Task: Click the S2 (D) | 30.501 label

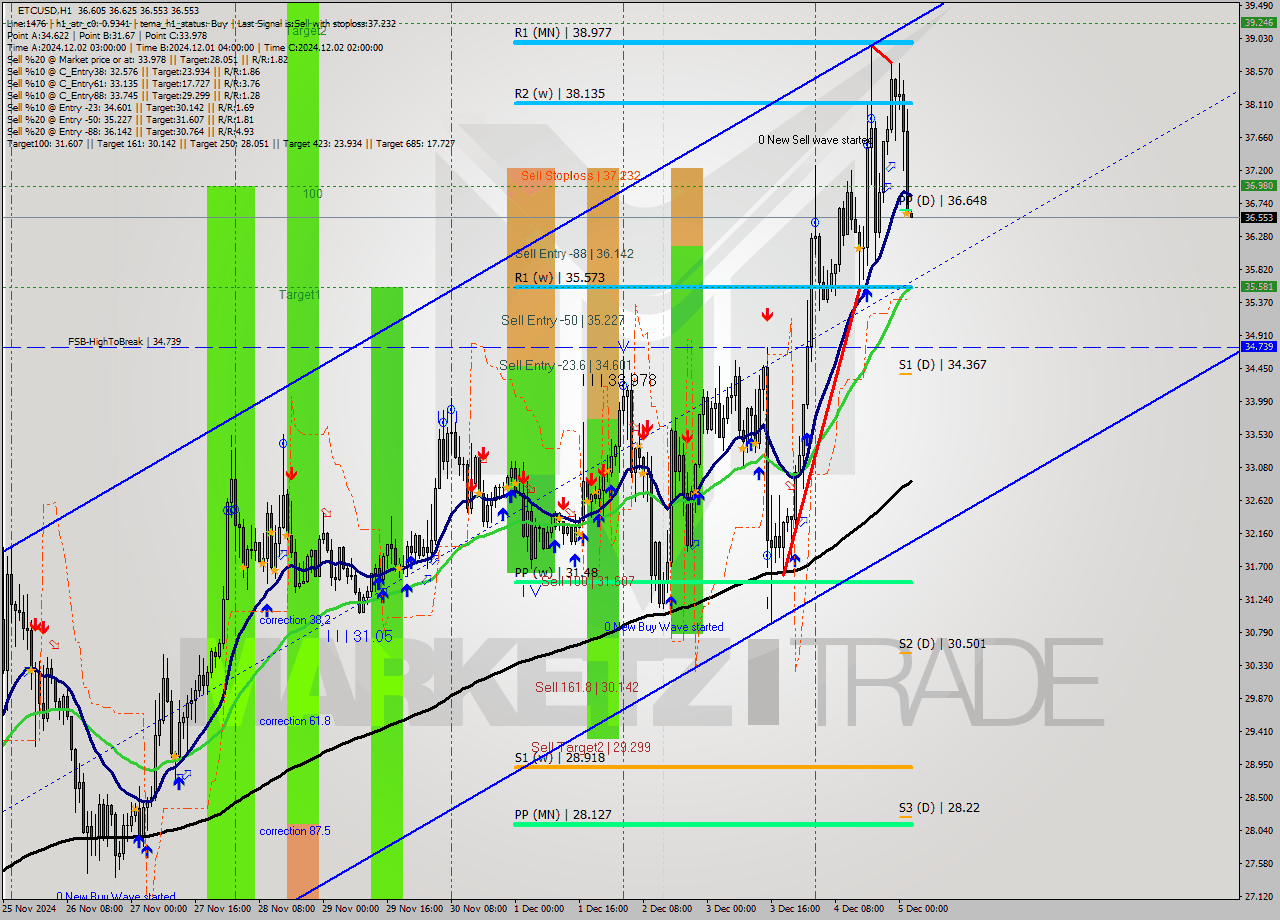Action: pyautogui.click(x=942, y=643)
